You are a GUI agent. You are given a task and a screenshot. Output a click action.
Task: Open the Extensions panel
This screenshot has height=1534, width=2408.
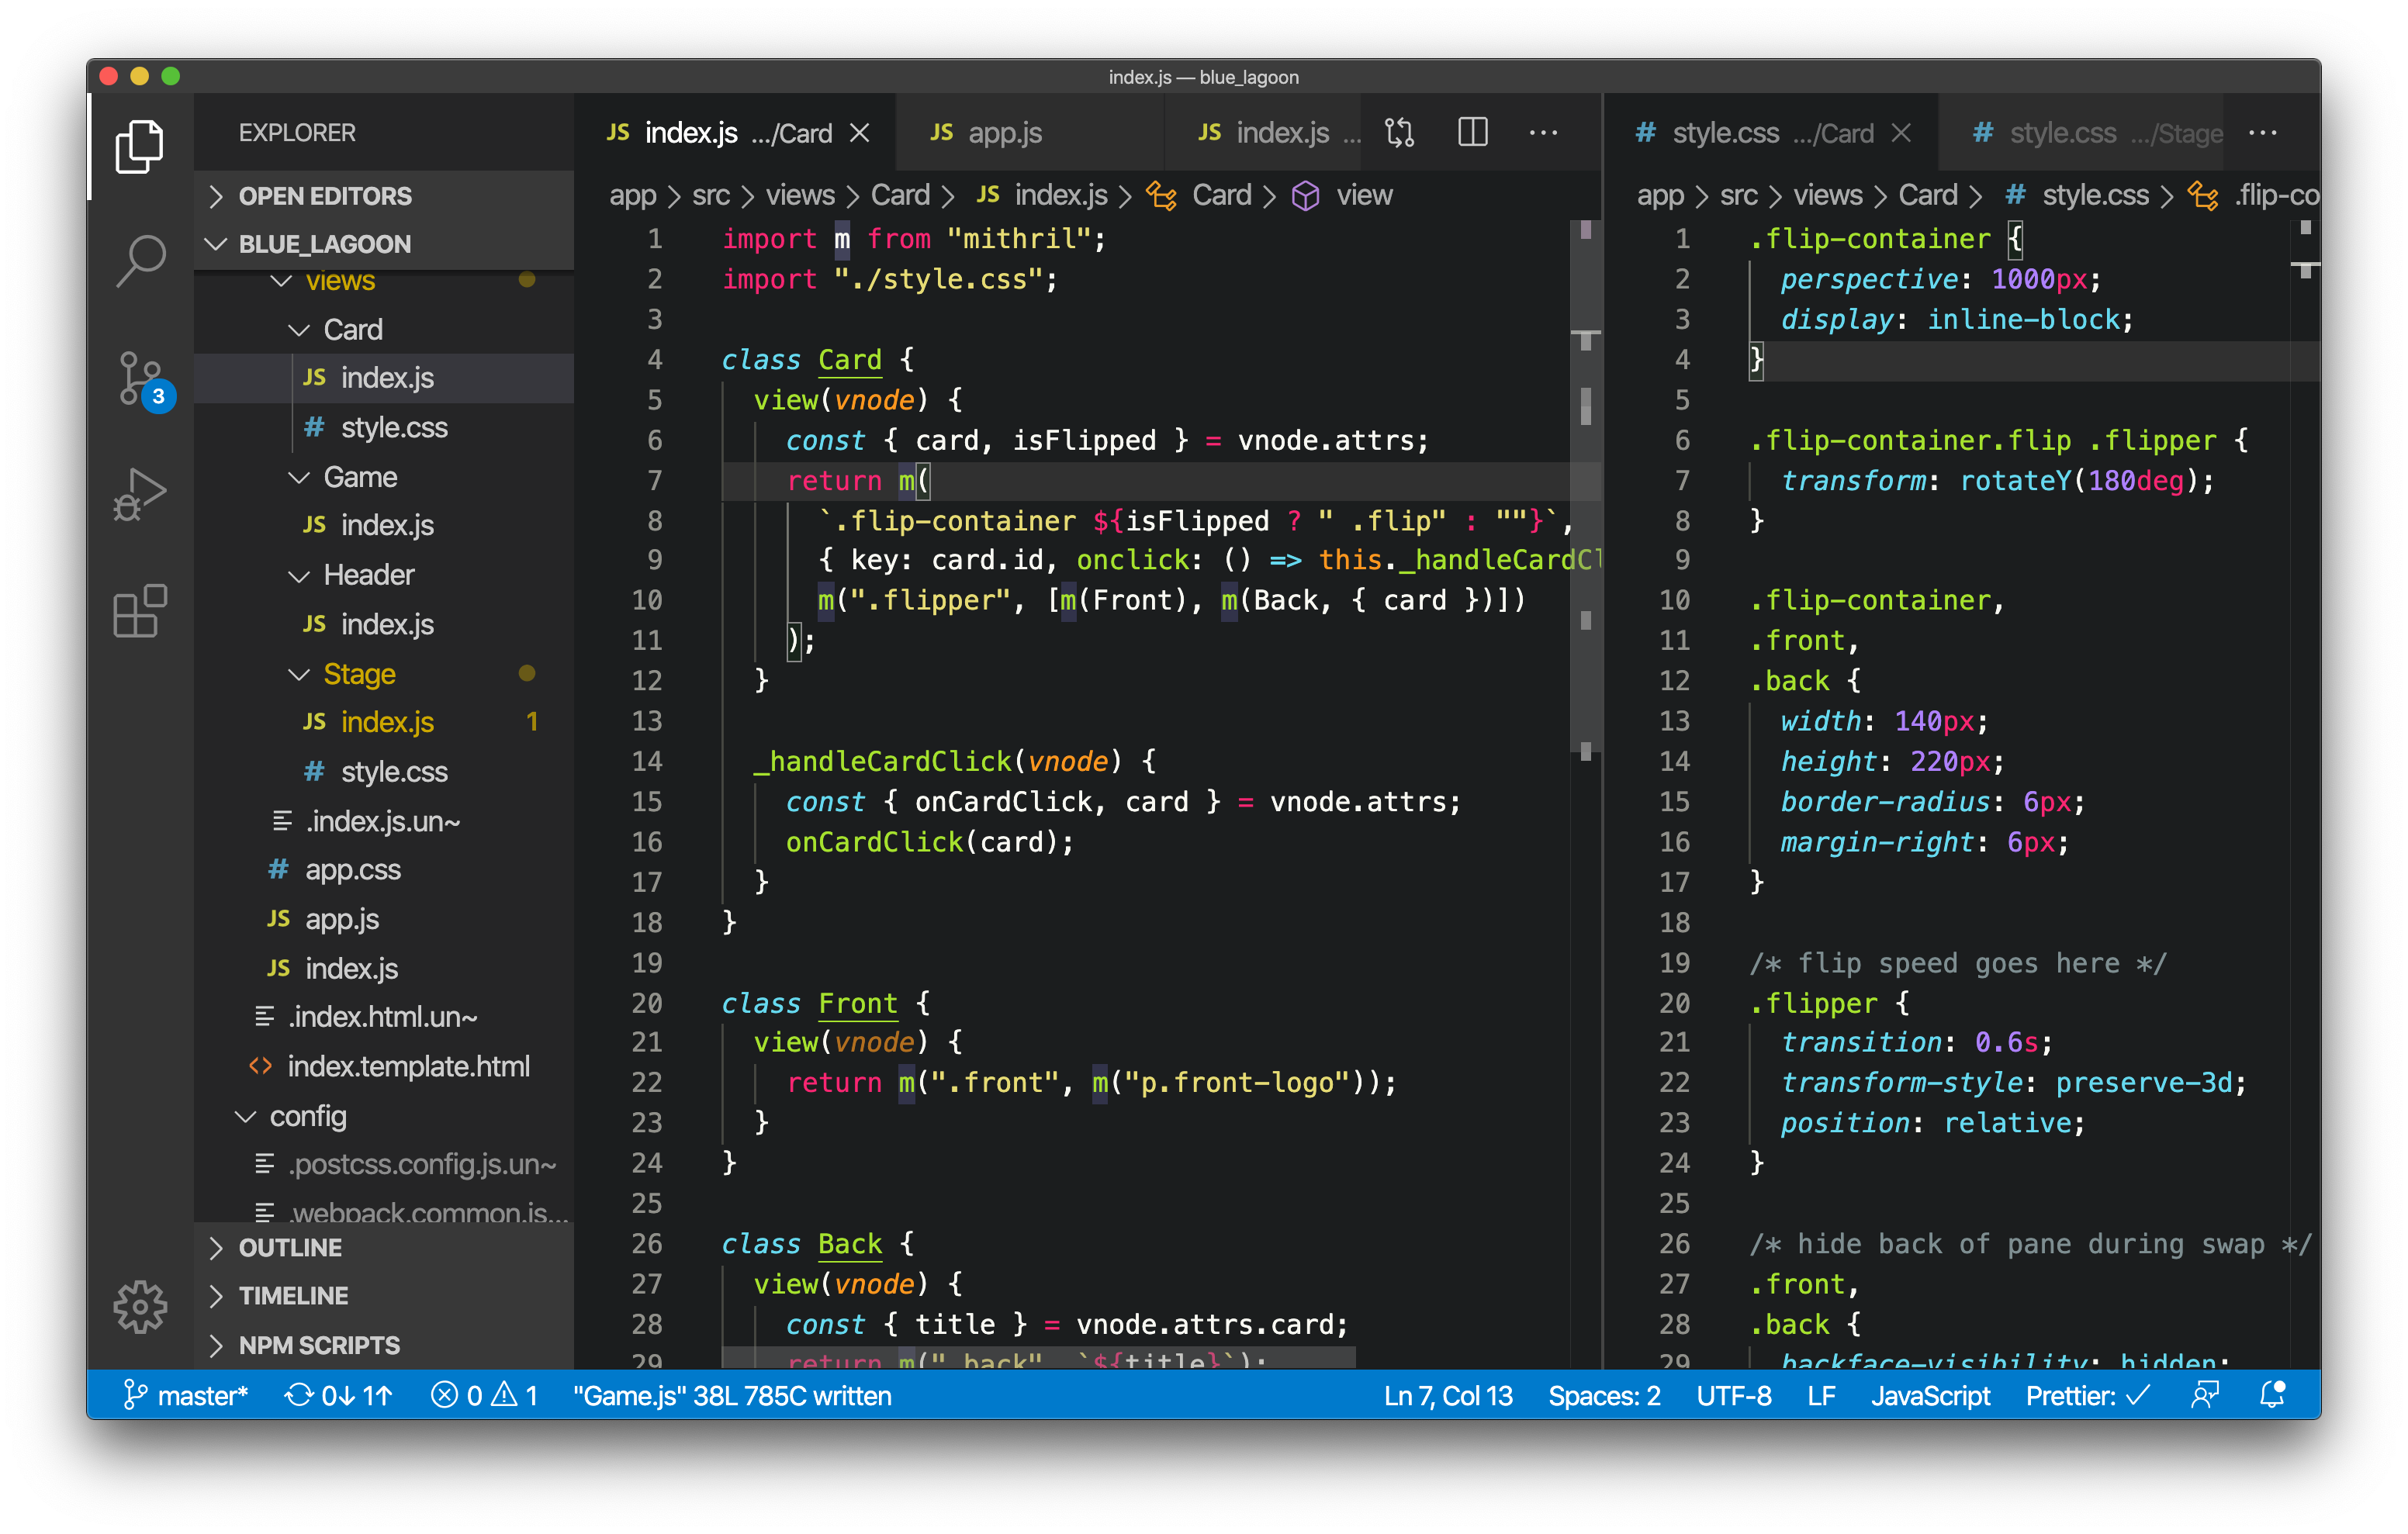coord(140,610)
